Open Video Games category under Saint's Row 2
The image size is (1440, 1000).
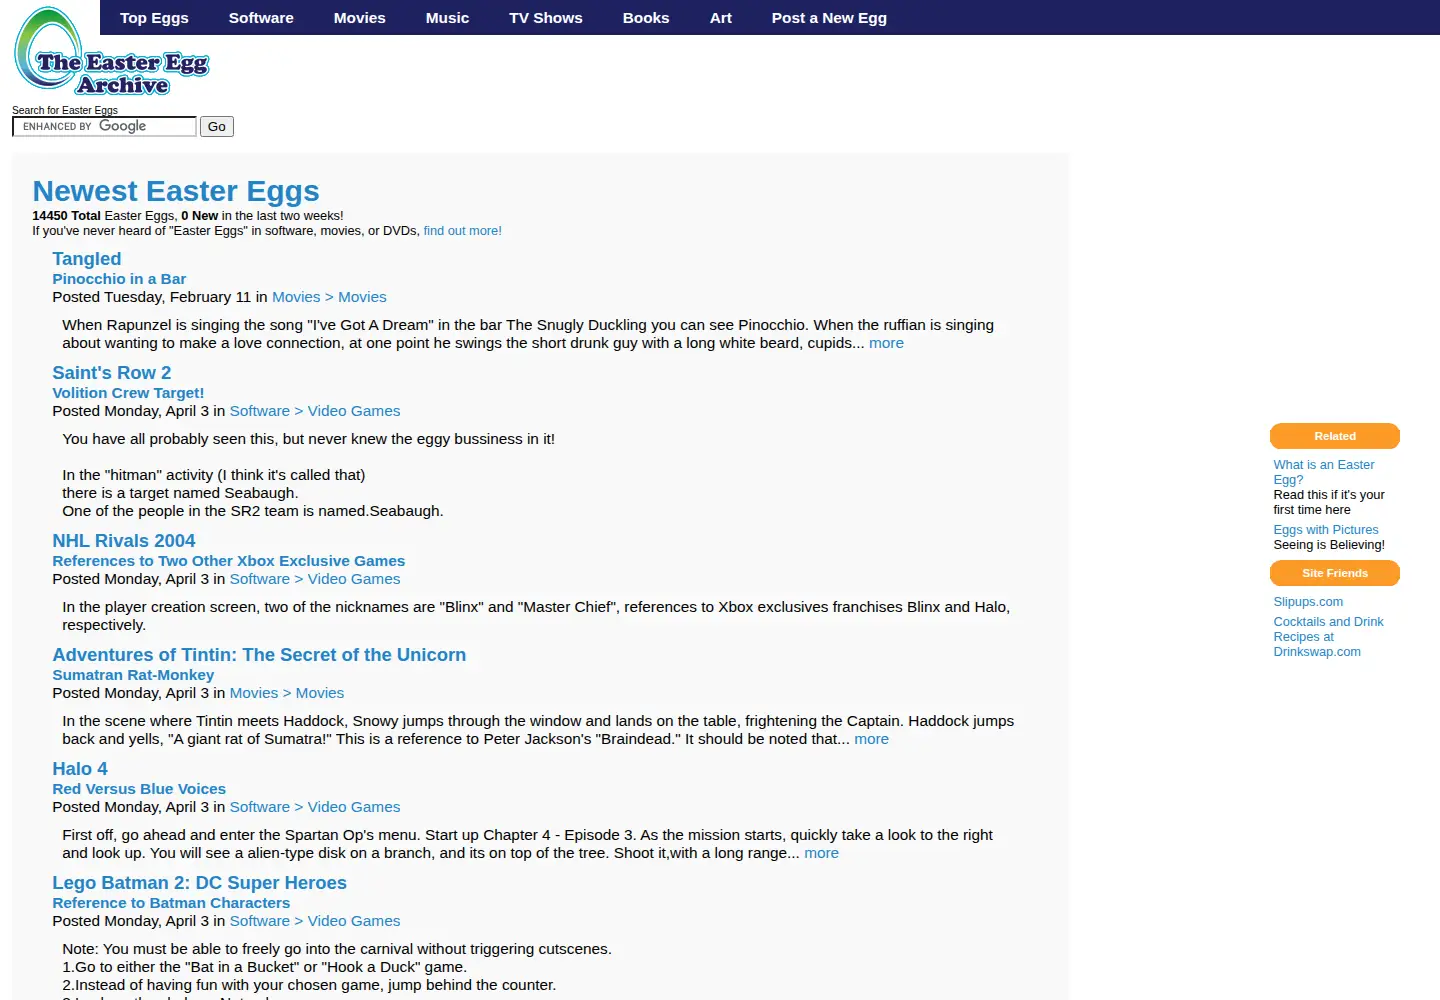pos(315,411)
